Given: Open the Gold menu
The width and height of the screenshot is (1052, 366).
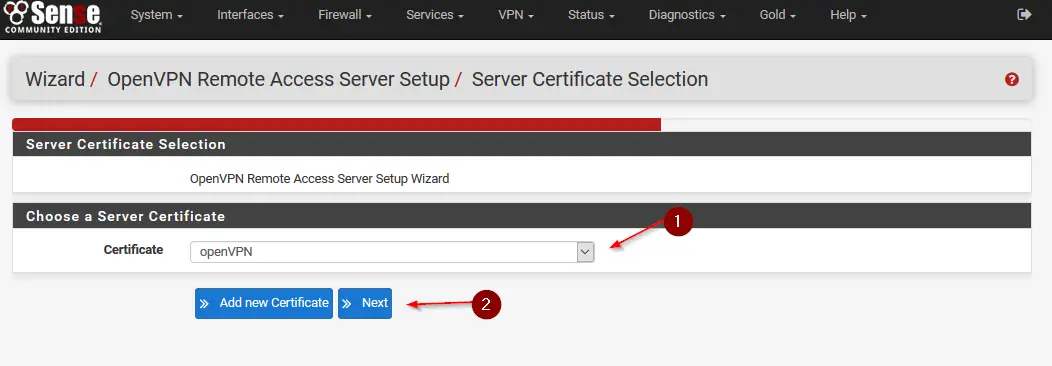Looking at the screenshot, I should 778,15.
